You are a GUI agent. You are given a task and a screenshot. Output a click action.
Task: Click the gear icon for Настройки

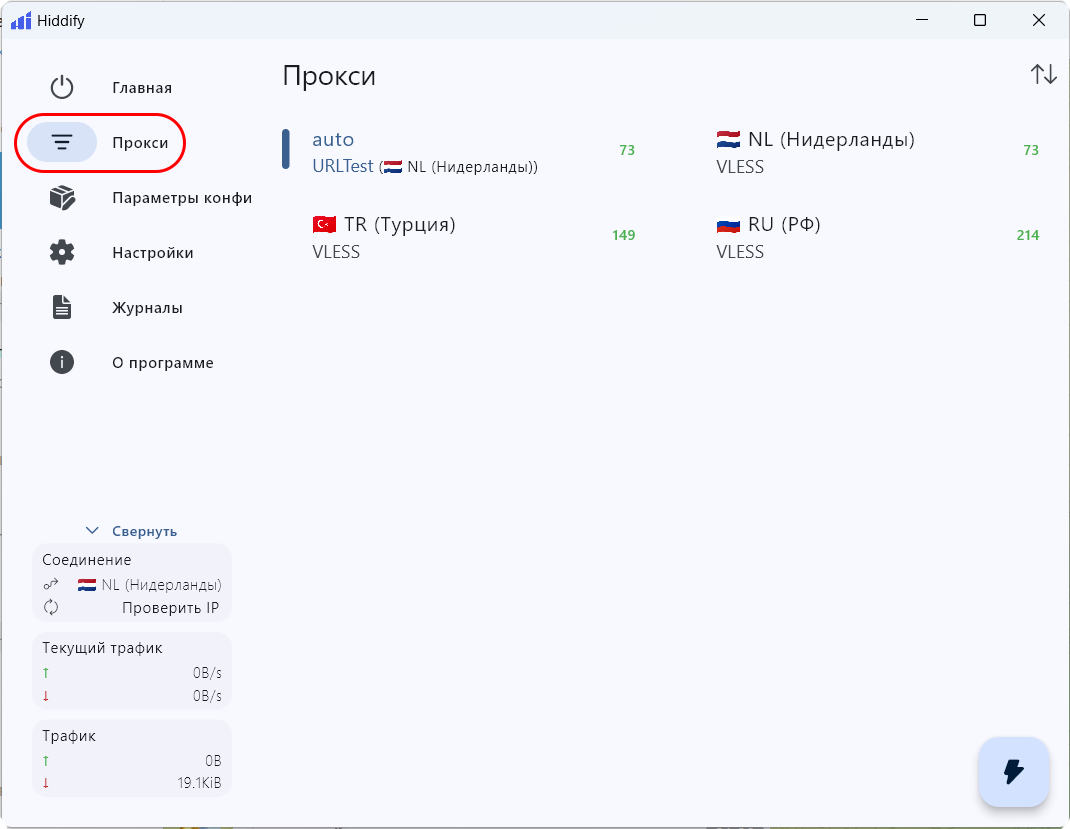pyautogui.click(x=62, y=253)
